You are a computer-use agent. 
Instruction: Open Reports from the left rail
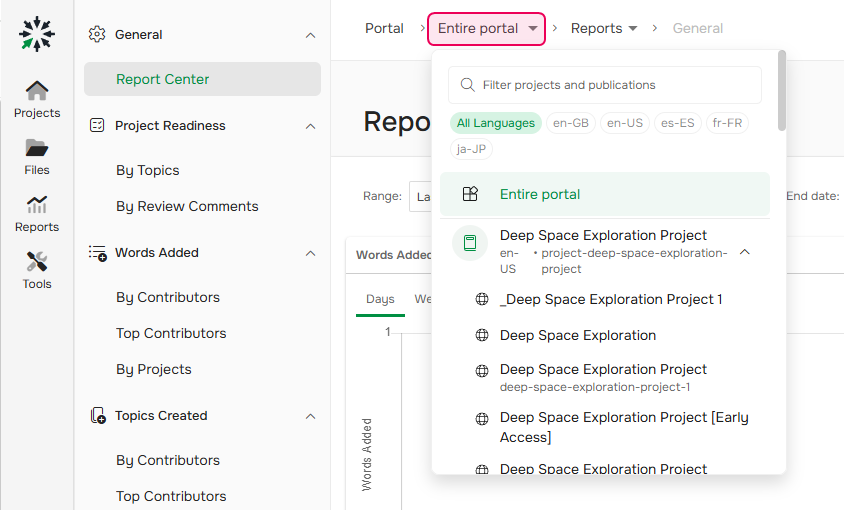pyautogui.click(x=37, y=214)
